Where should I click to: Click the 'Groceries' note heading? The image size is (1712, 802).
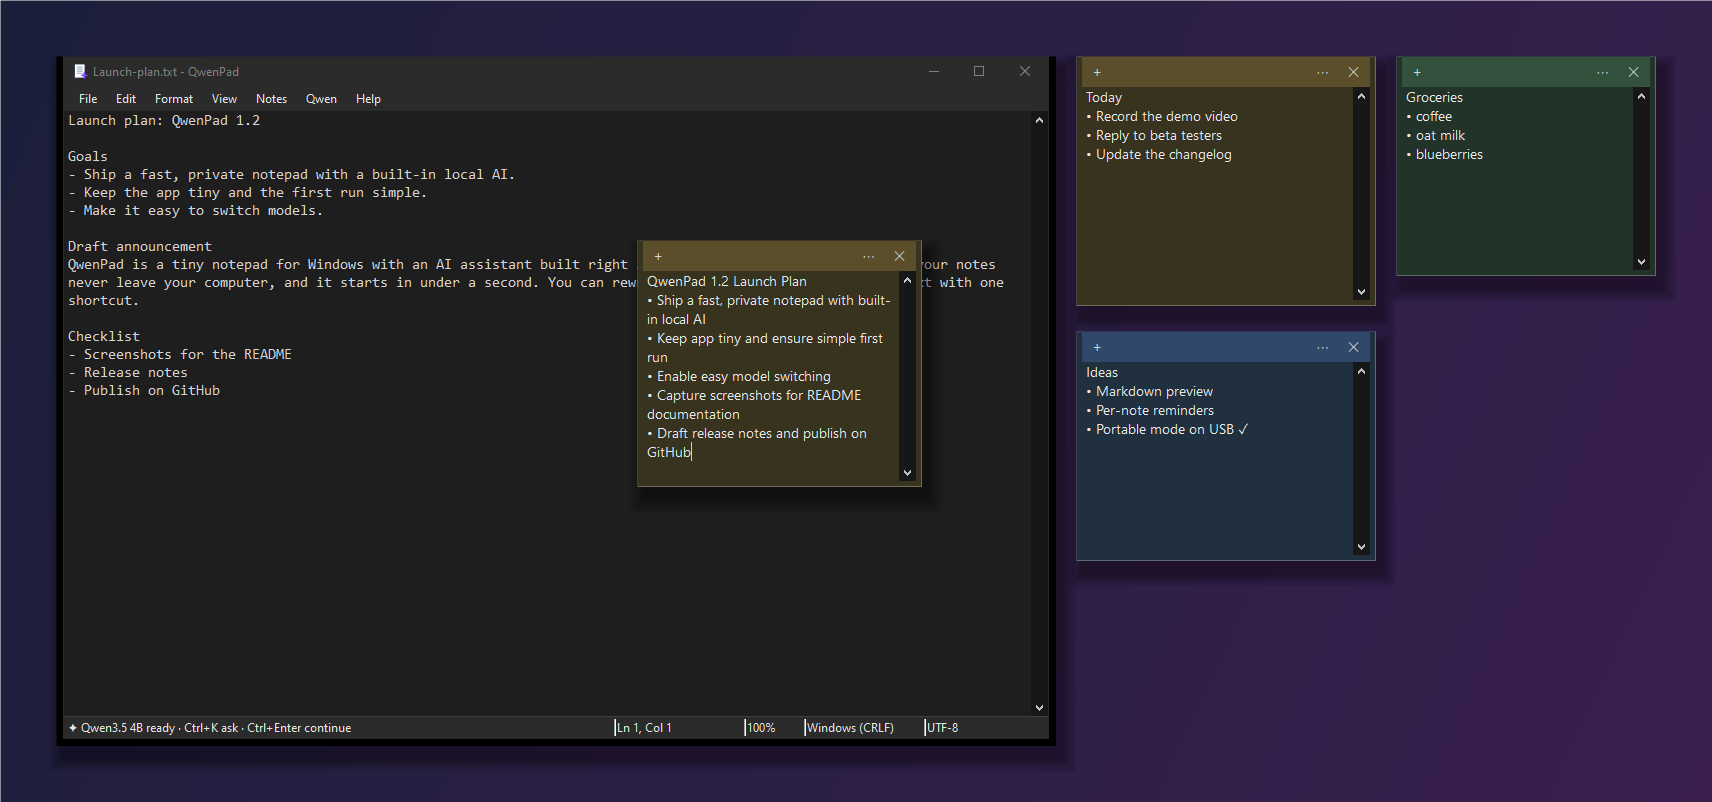click(x=1434, y=98)
